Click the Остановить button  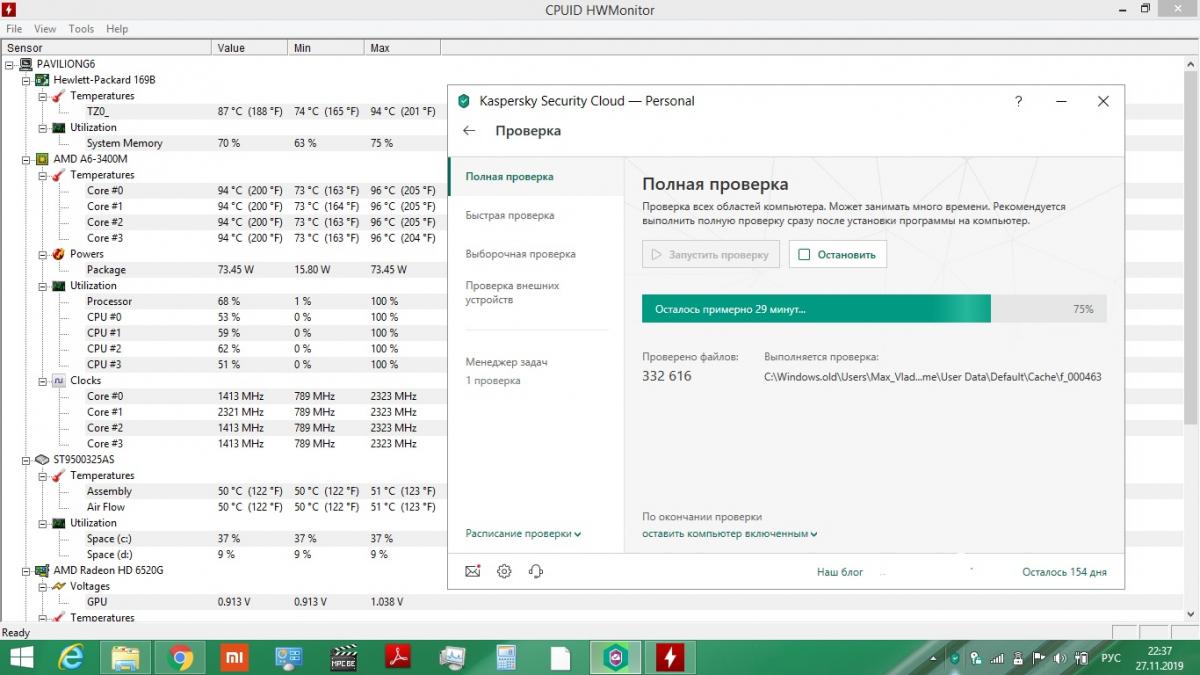pos(838,254)
